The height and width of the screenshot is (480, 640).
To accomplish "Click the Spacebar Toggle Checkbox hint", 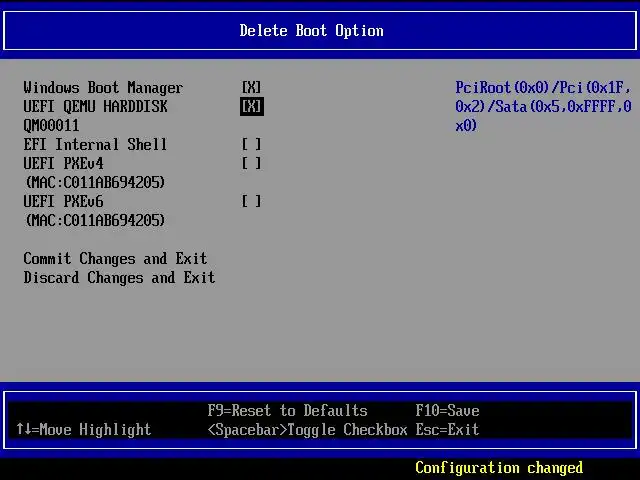I will coord(307,430).
